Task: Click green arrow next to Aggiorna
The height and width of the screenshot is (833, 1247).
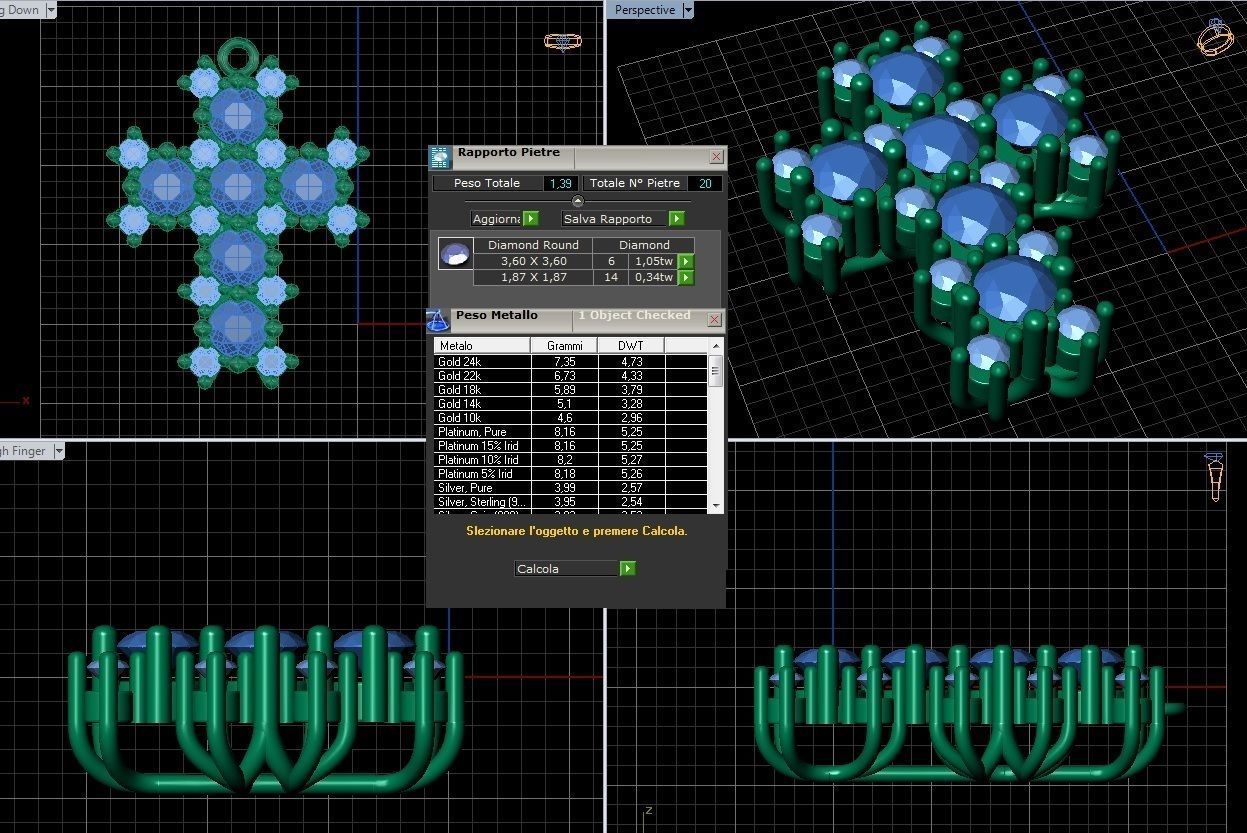Action: [x=531, y=218]
